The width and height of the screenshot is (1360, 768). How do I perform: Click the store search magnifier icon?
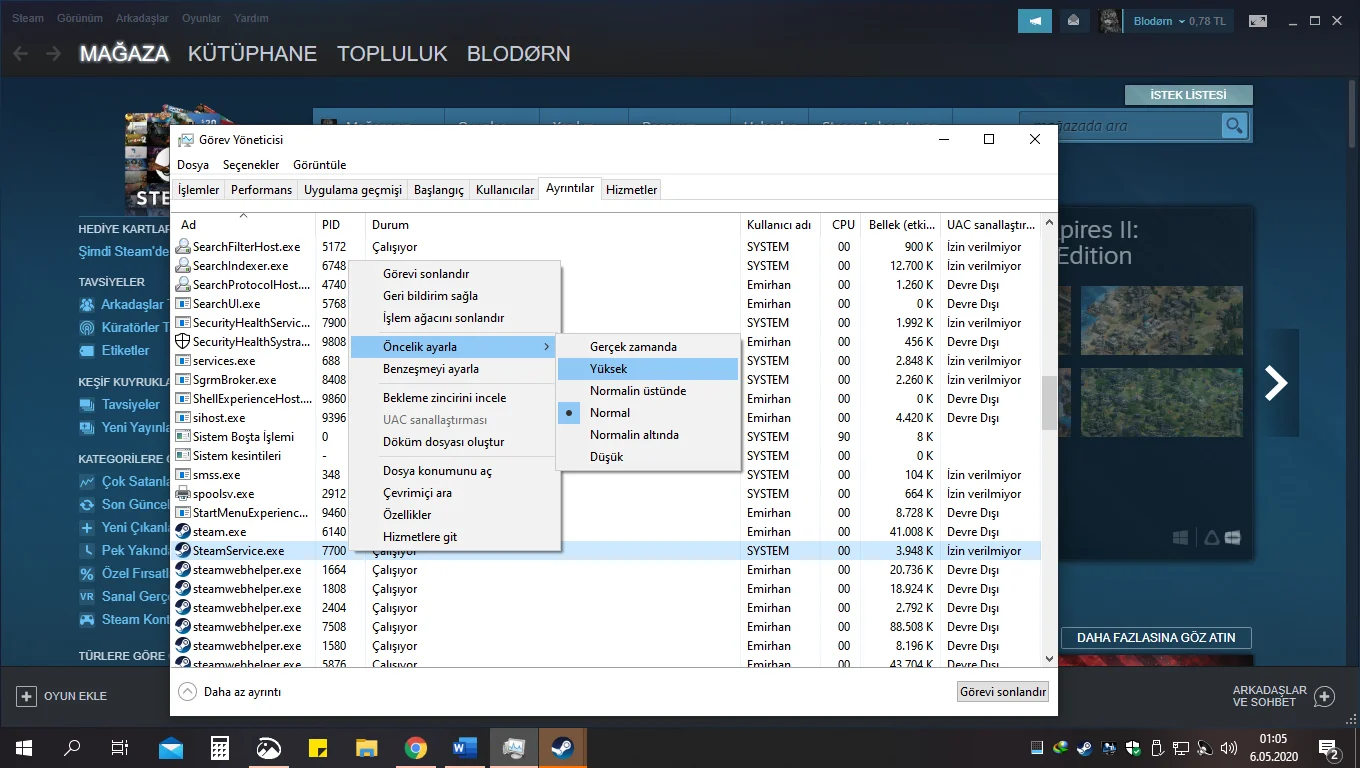click(1235, 126)
